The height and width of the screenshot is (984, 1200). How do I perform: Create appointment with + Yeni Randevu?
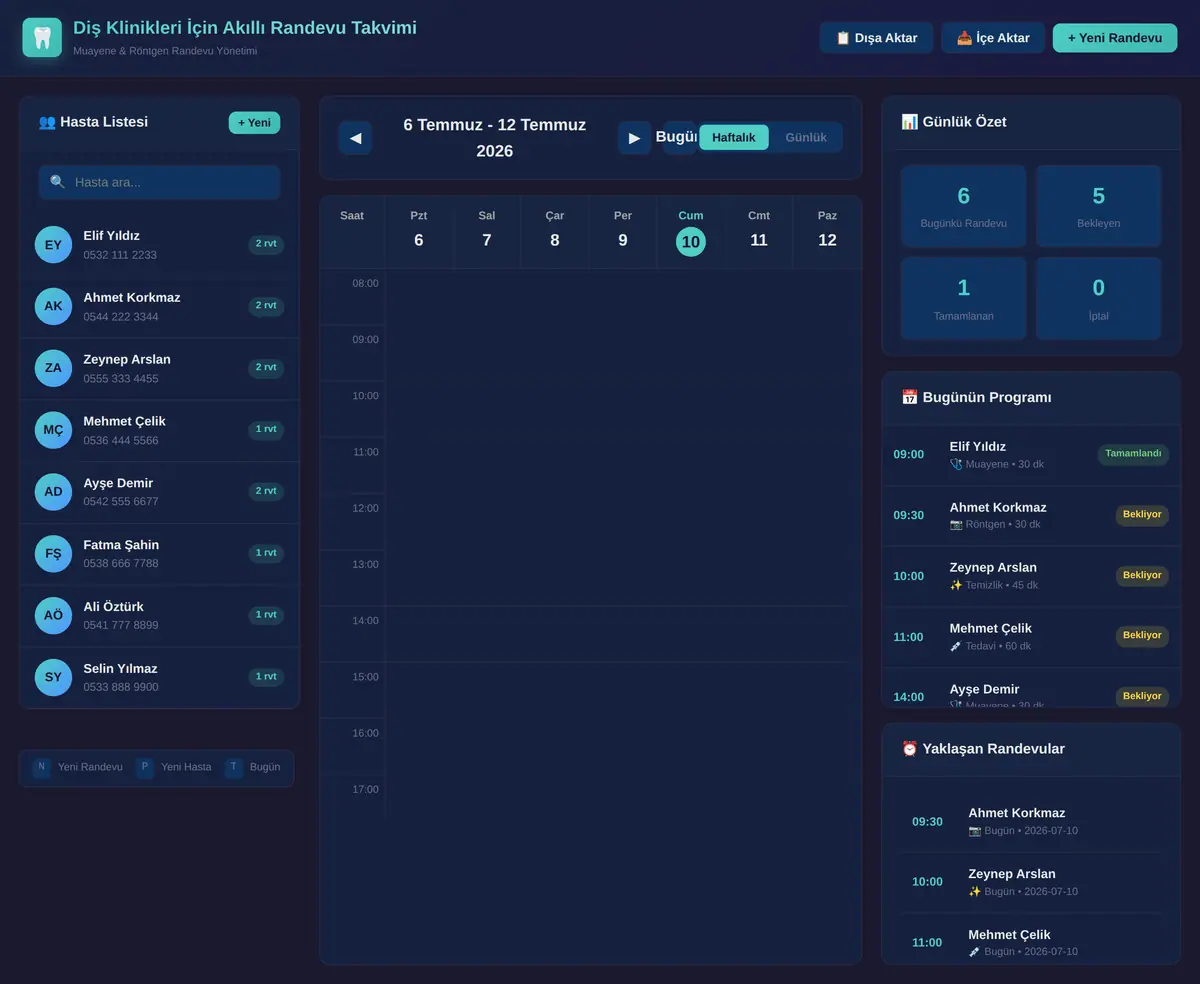pyautogui.click(x=1115, y=38)
